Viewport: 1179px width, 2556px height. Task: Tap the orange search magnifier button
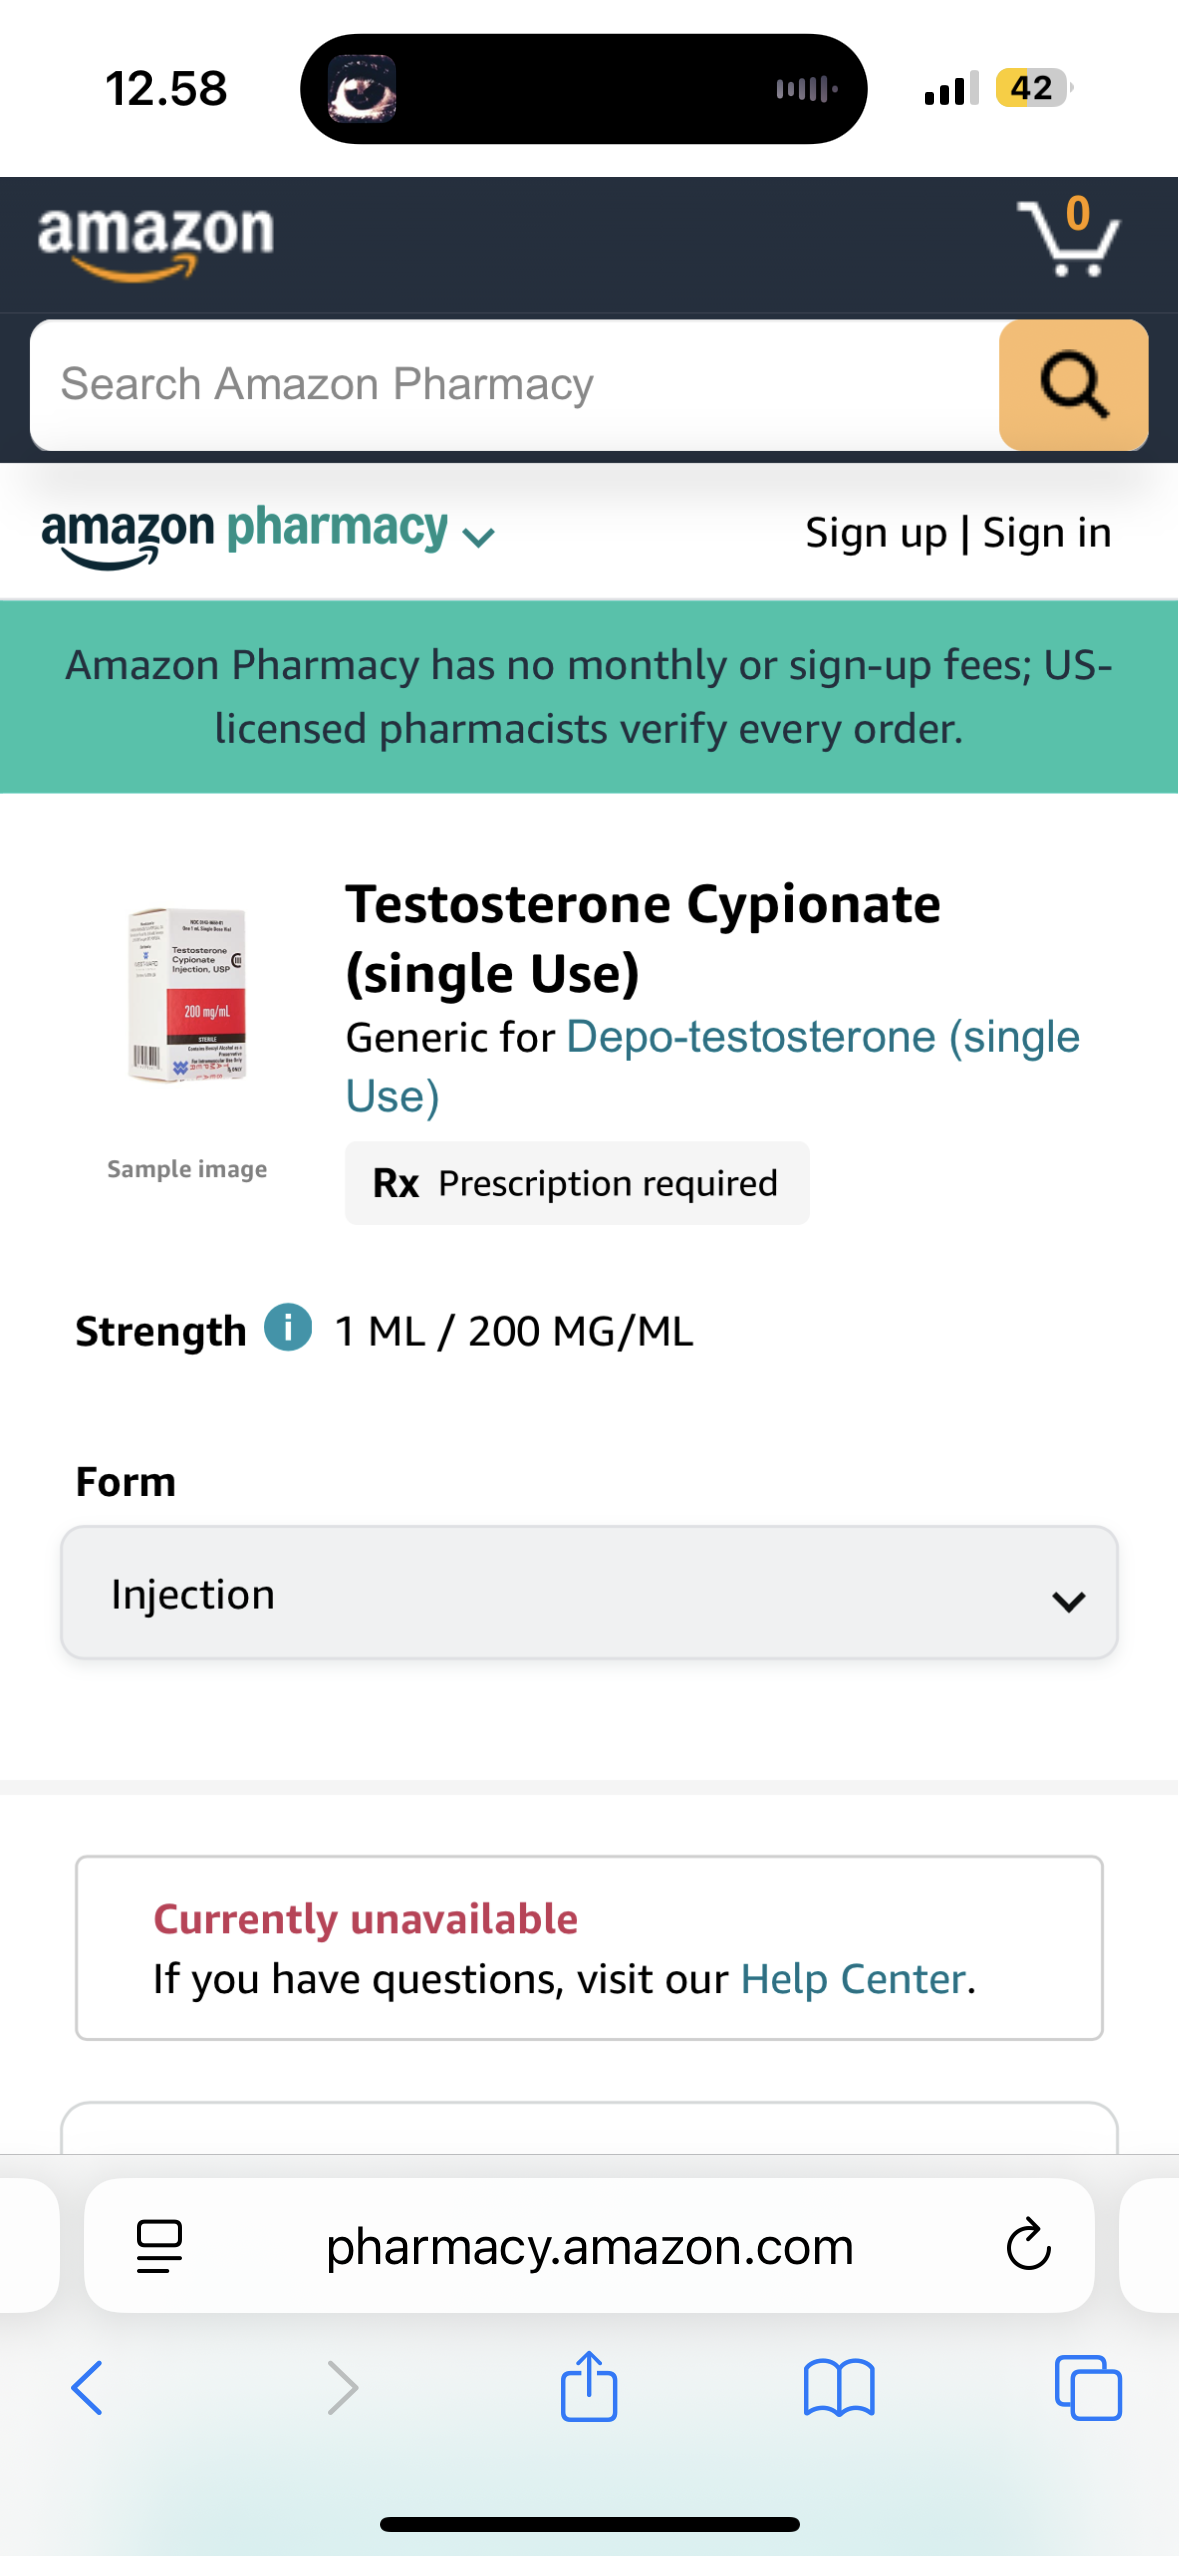[x=1073, y=385]
